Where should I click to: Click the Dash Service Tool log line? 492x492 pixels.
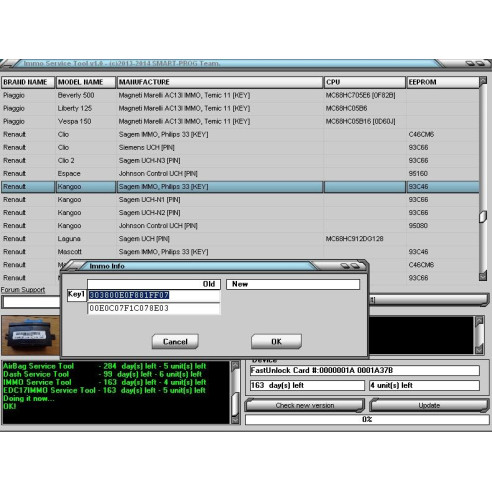pyautogui.click(x=103, y=374)
